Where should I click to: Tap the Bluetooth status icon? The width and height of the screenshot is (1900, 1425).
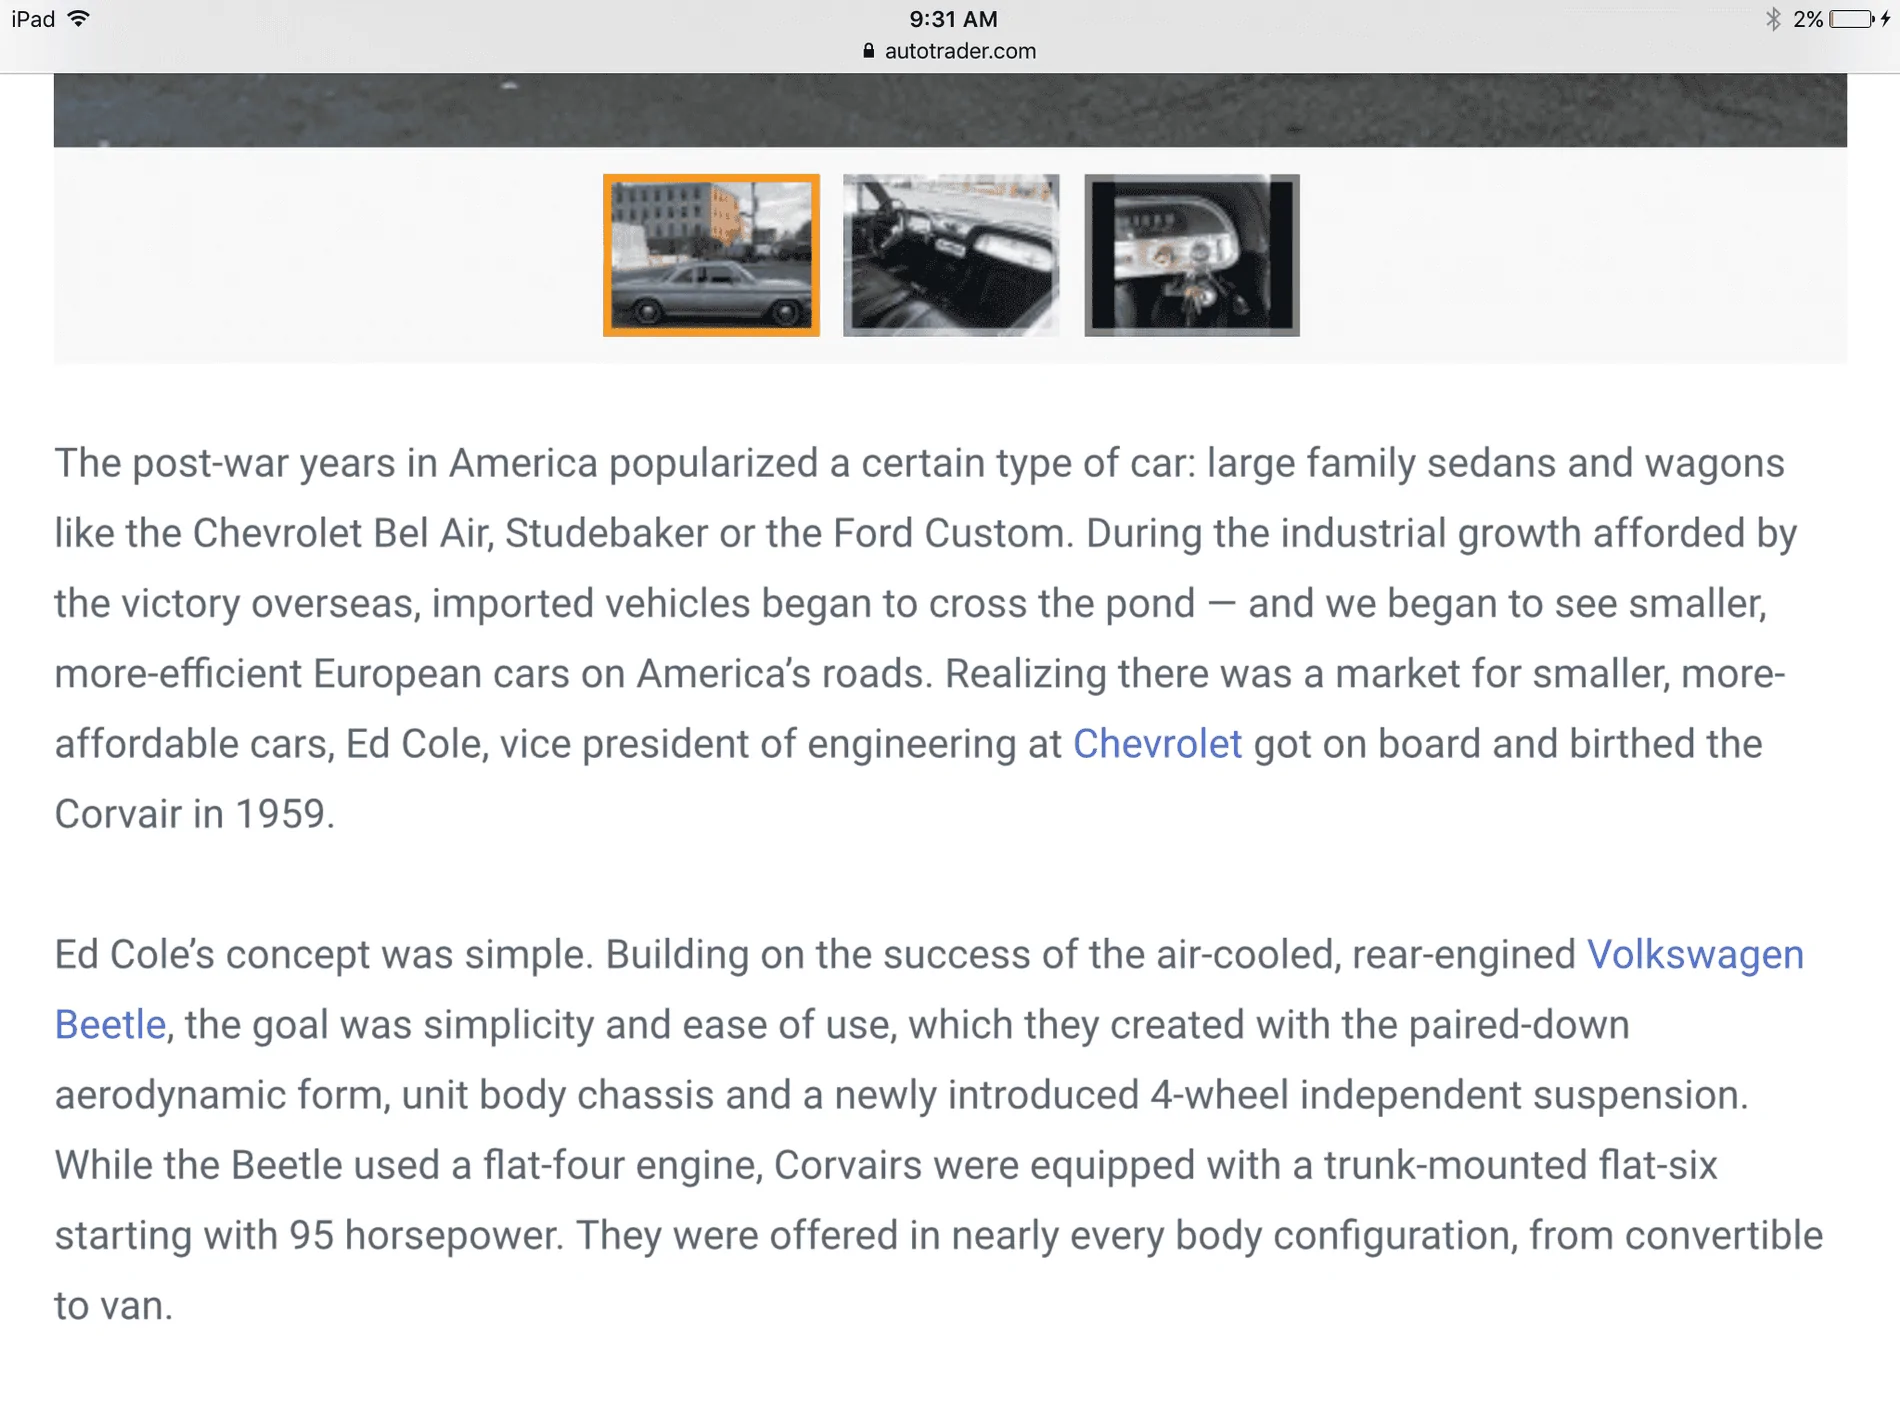click(x=1773, y=19)
